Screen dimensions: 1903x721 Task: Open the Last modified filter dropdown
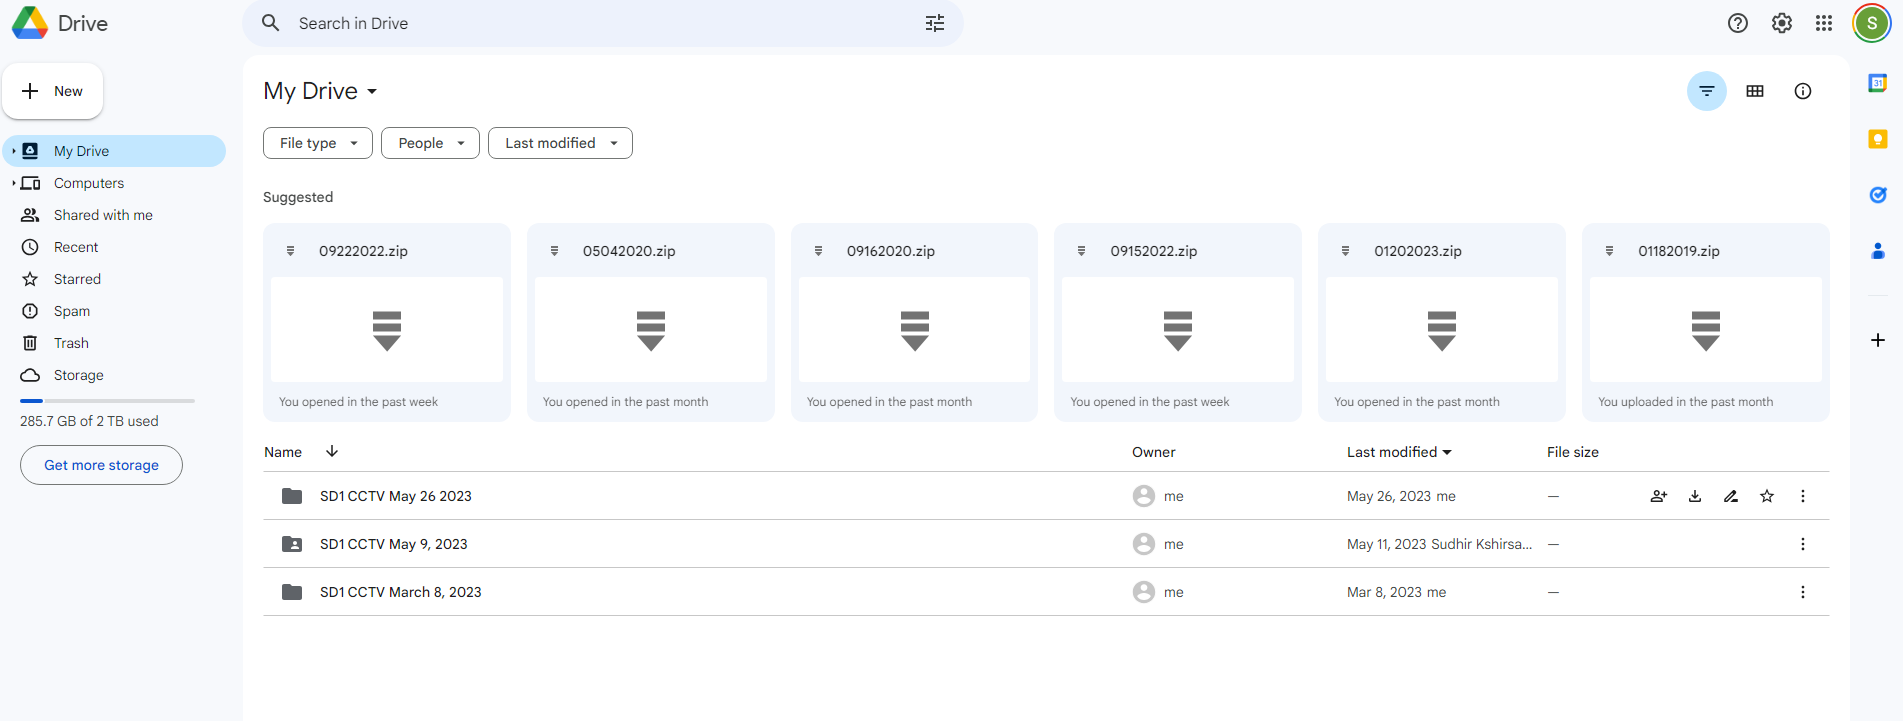[560, 143]
